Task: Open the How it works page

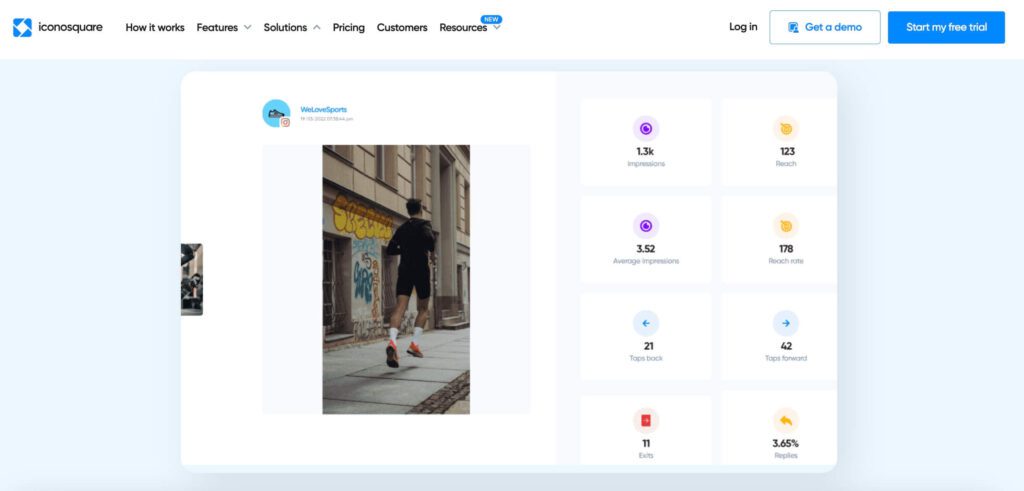Action: click(155, 27)
